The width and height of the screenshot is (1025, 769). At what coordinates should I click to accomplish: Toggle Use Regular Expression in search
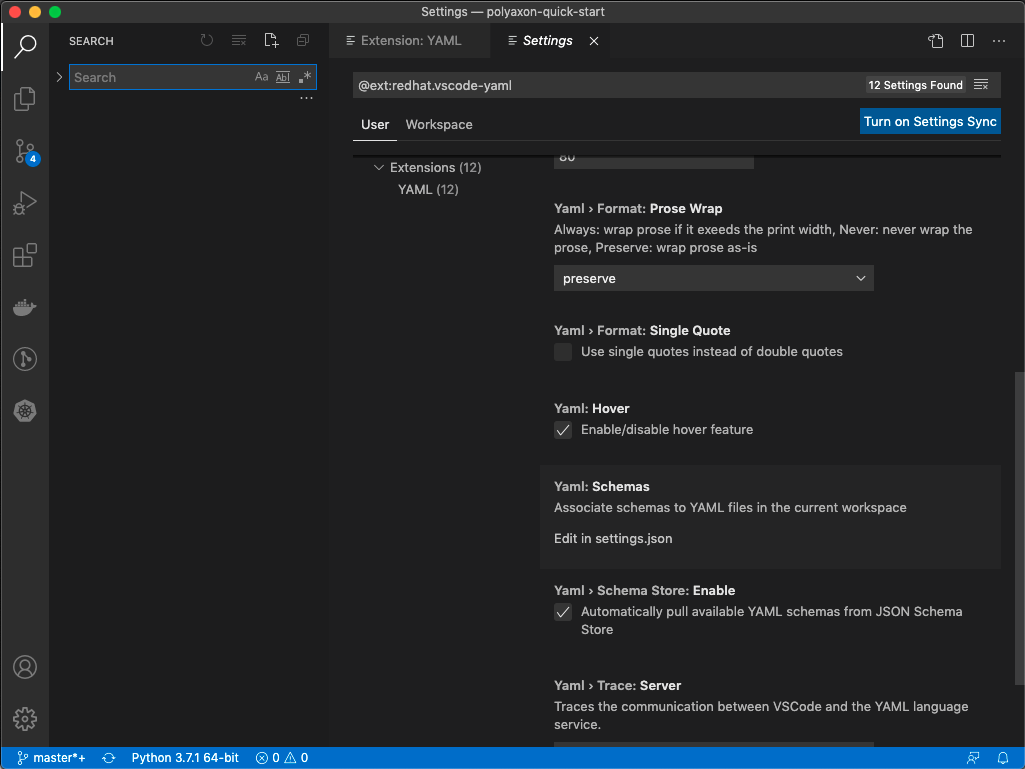click(x=305, y=77)
